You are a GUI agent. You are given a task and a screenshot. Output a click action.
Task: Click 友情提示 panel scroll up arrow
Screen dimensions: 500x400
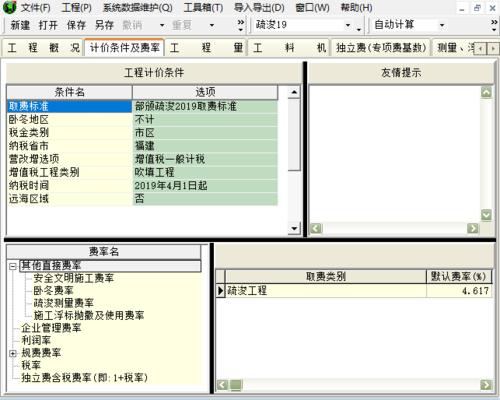[x=486, y=92]
